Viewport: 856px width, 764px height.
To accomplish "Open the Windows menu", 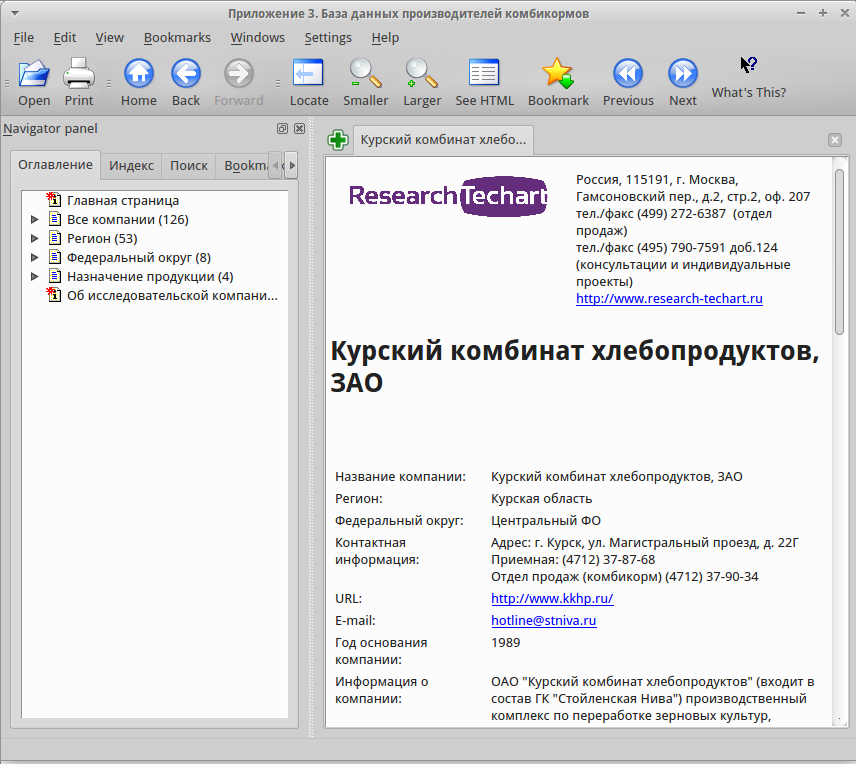I will 257,38.
